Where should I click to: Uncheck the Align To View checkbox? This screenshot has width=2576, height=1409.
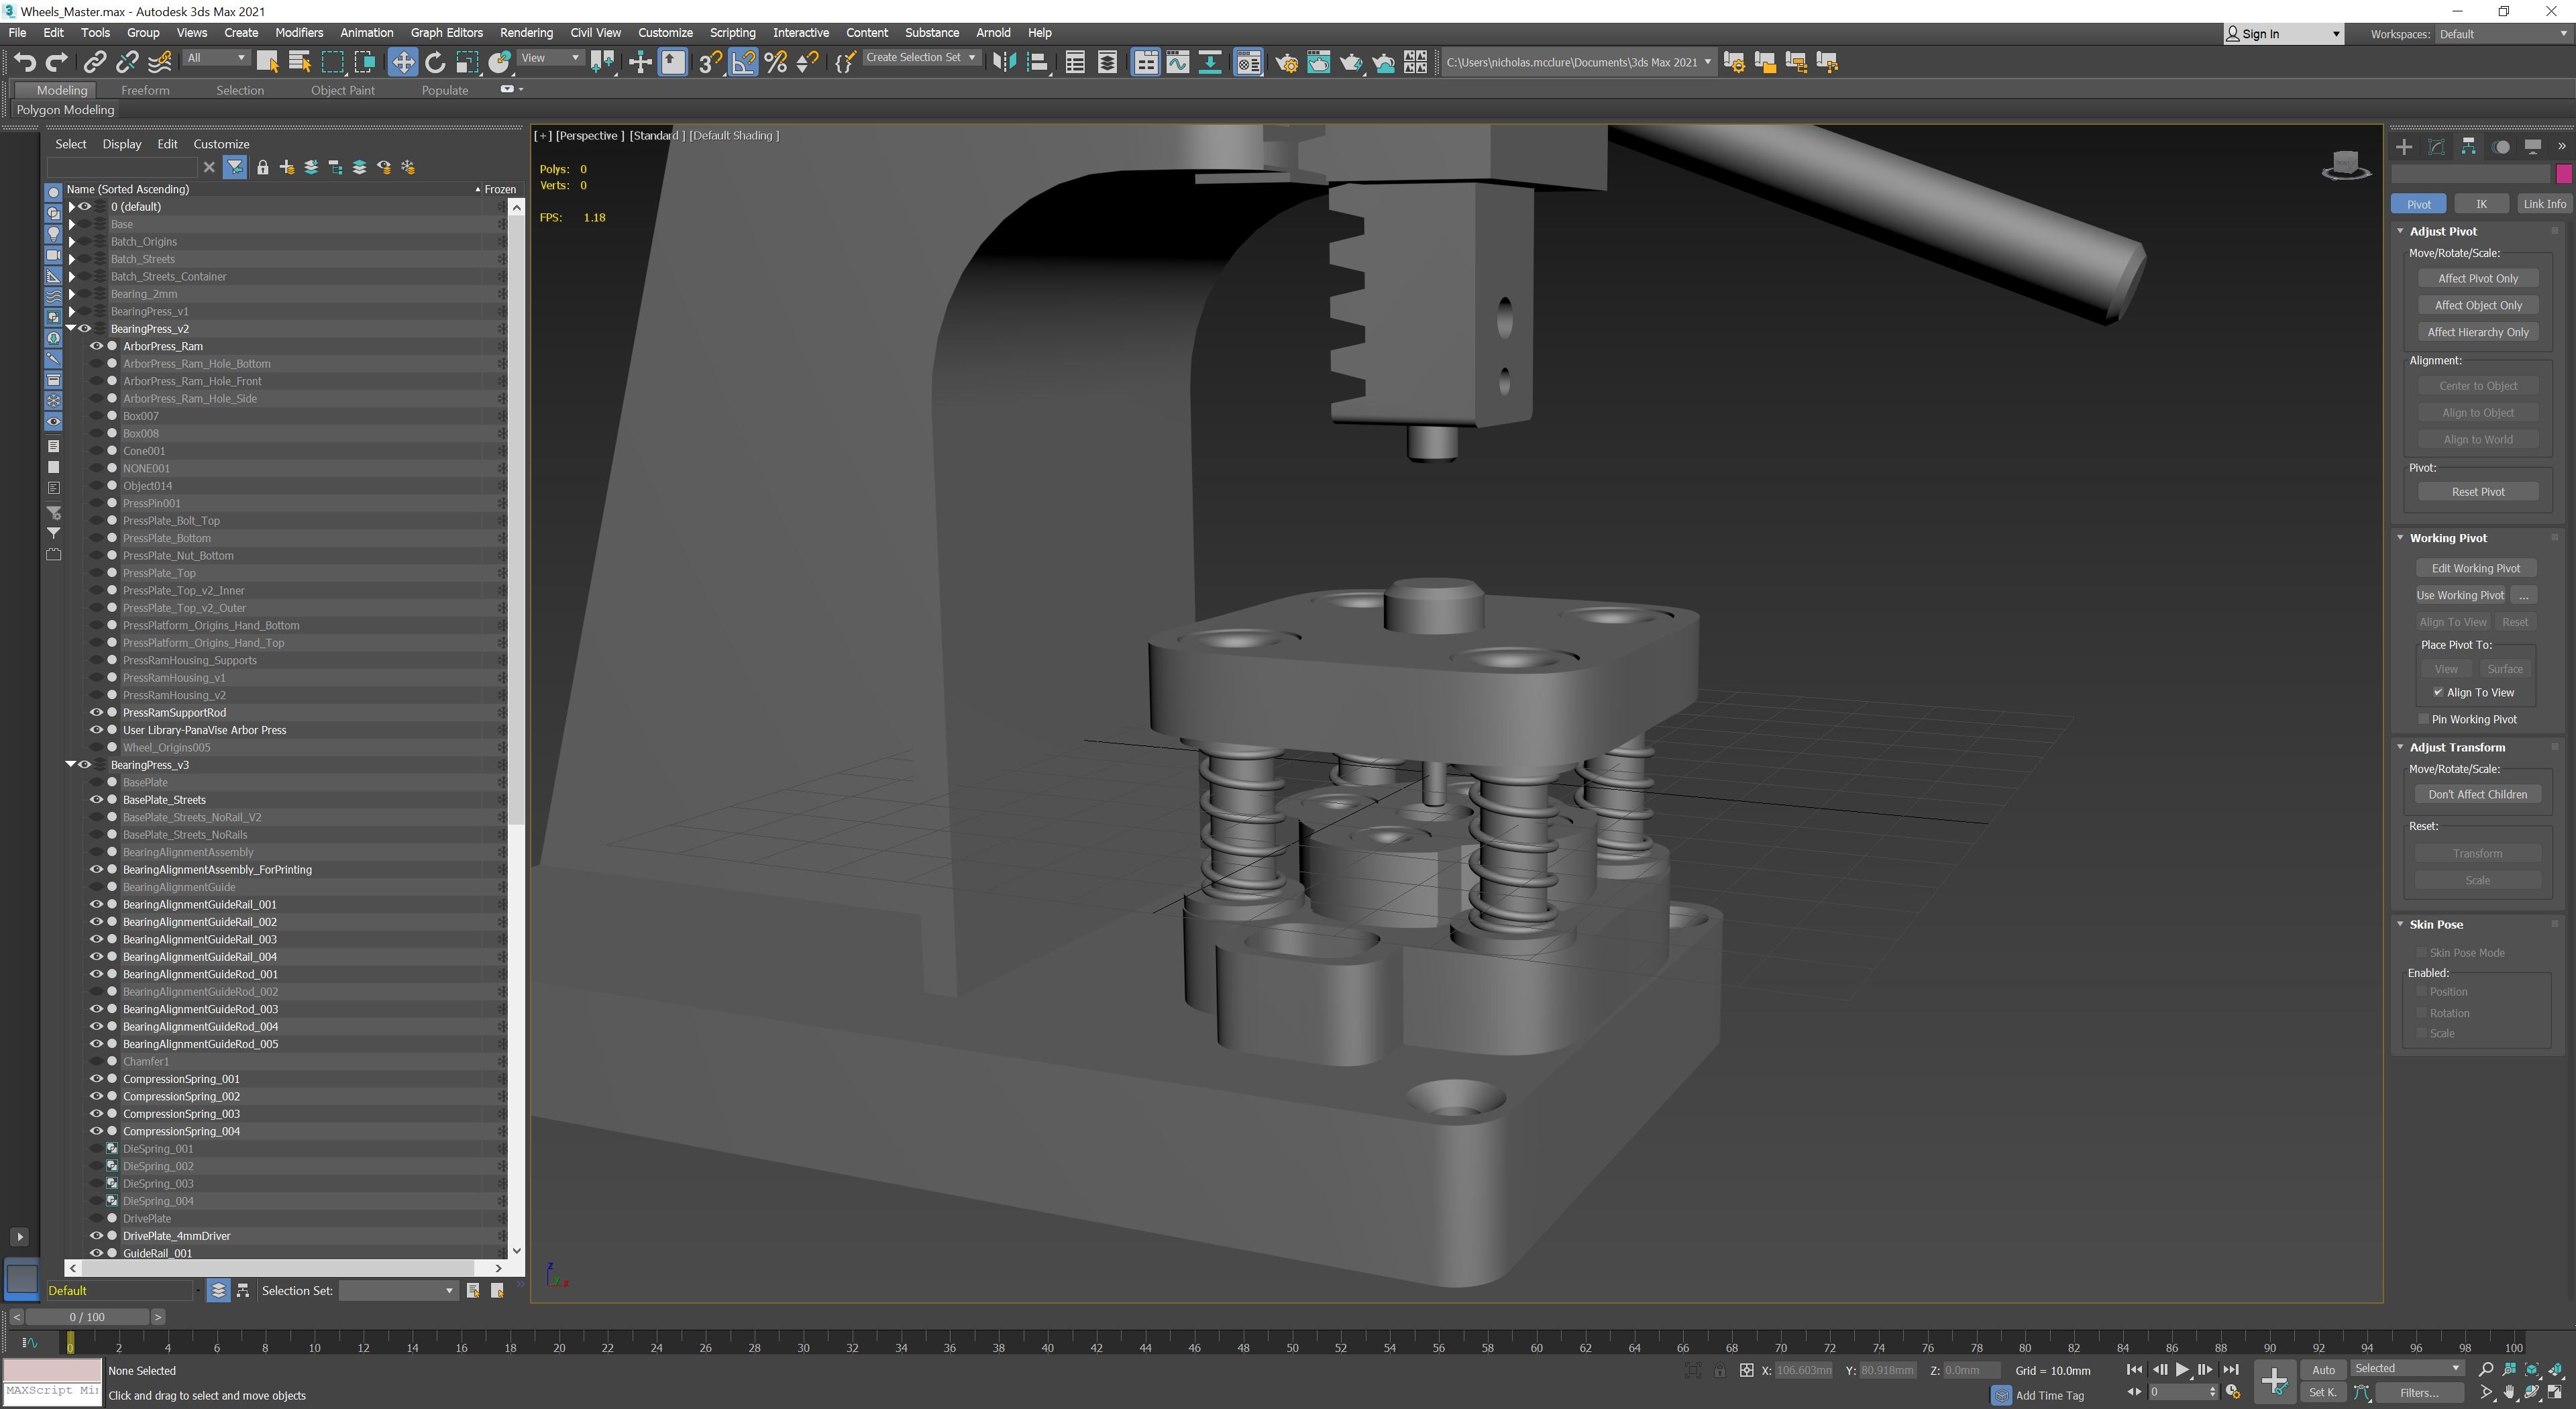pyautogui.click(x=2438, y=692)
